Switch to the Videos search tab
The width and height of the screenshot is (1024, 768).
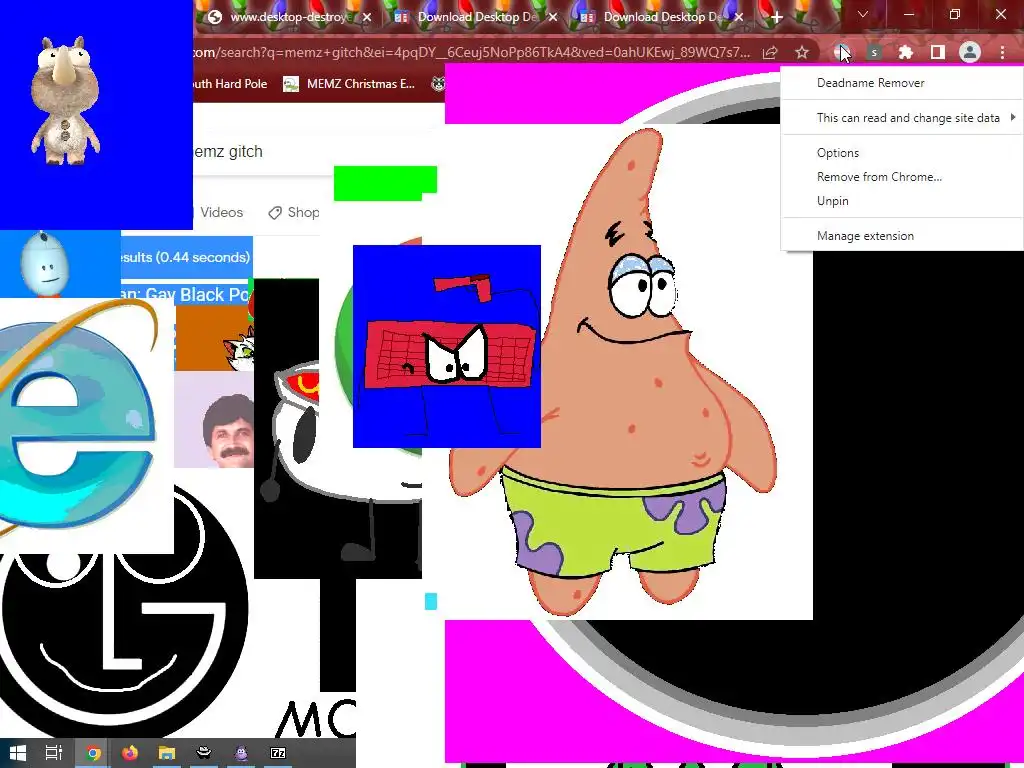point(221,212)
